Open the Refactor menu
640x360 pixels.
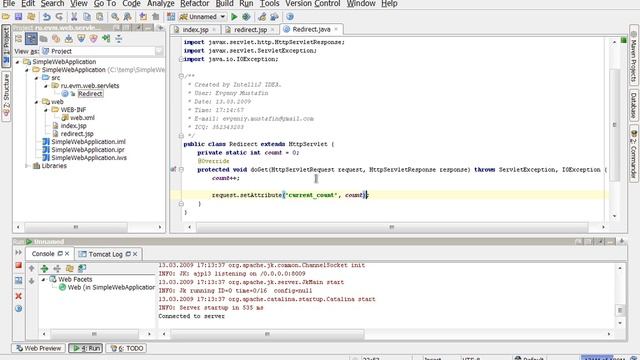tap(195, 4)
